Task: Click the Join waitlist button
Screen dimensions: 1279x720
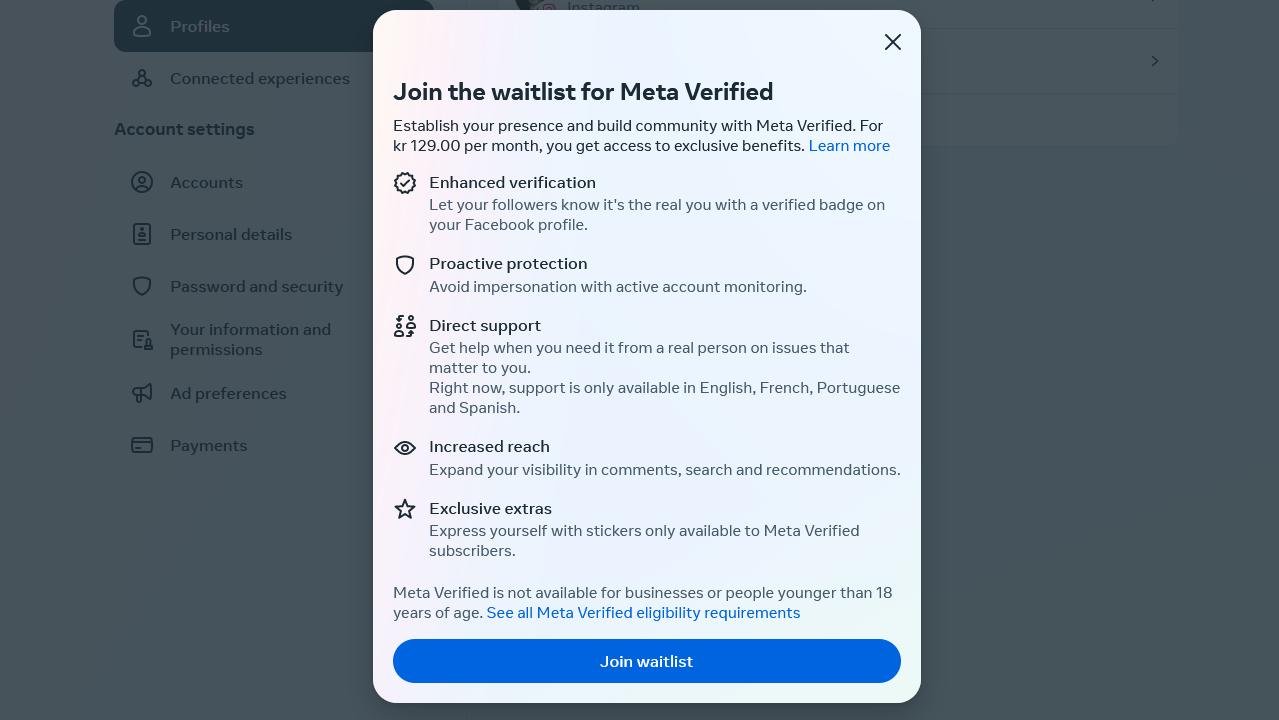Action: click(647, 661)
